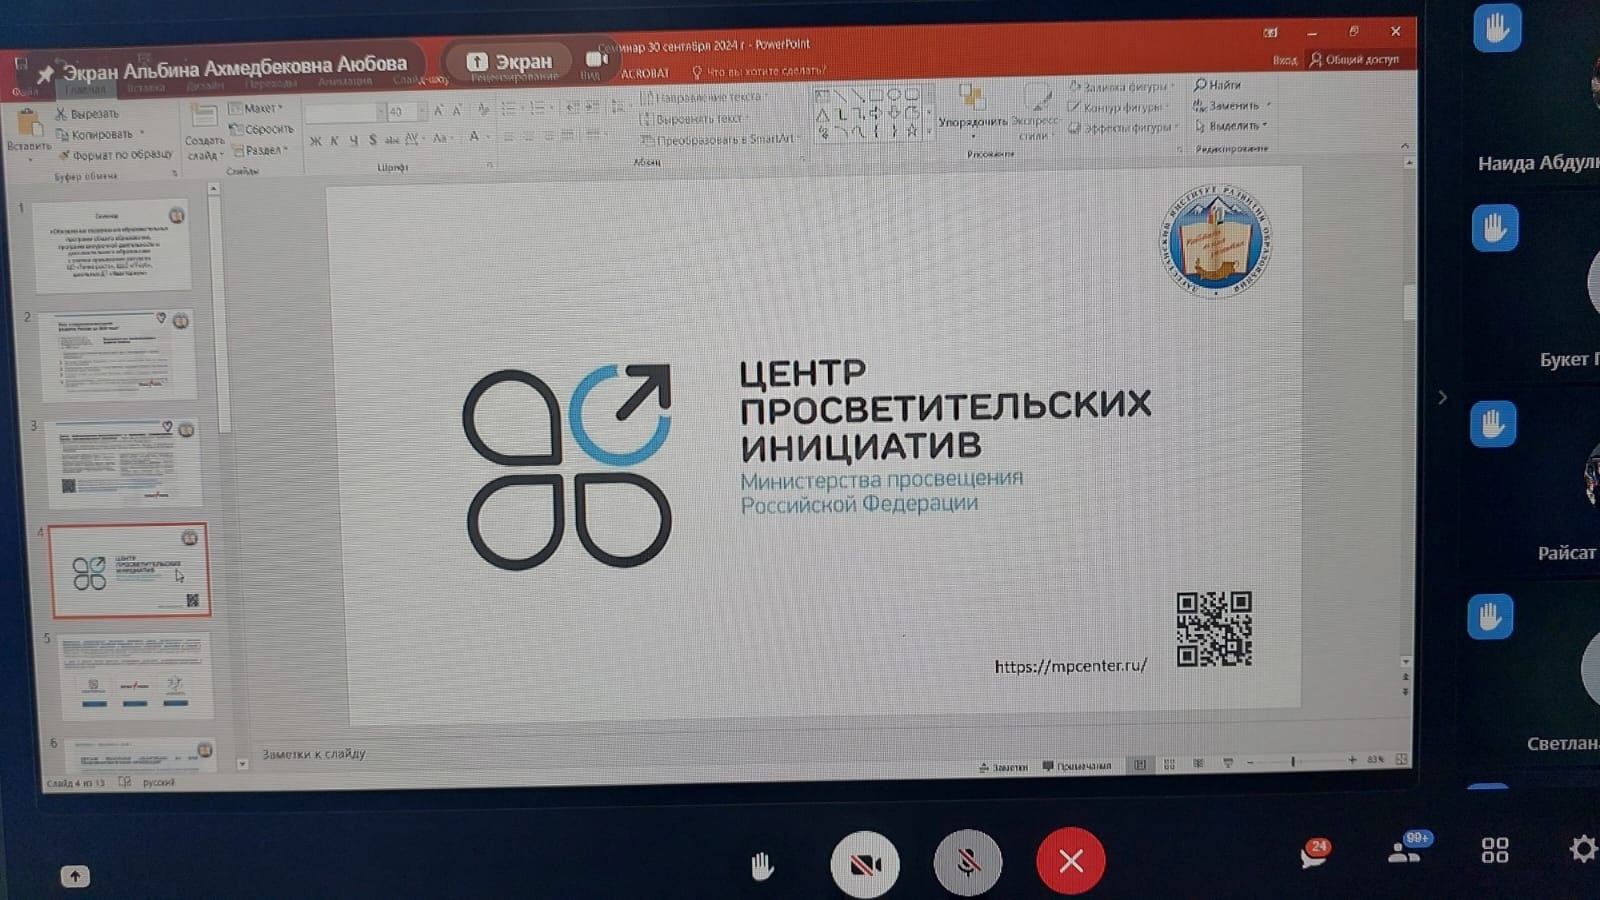
Task: Raise hand in the meeting toolbar
Action: (x=762, y=865)
